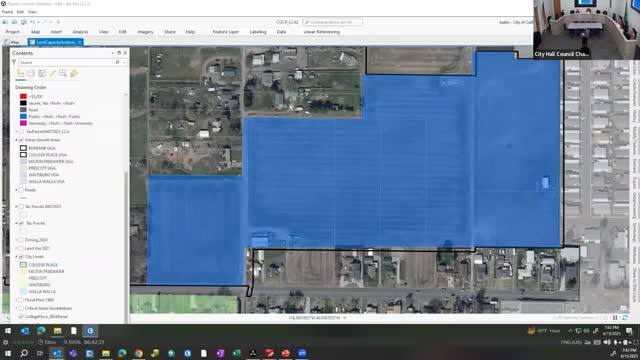Open the OneNote icon on the bottom taskbar
Screen dimensions: 640x360
click(220, 353)
